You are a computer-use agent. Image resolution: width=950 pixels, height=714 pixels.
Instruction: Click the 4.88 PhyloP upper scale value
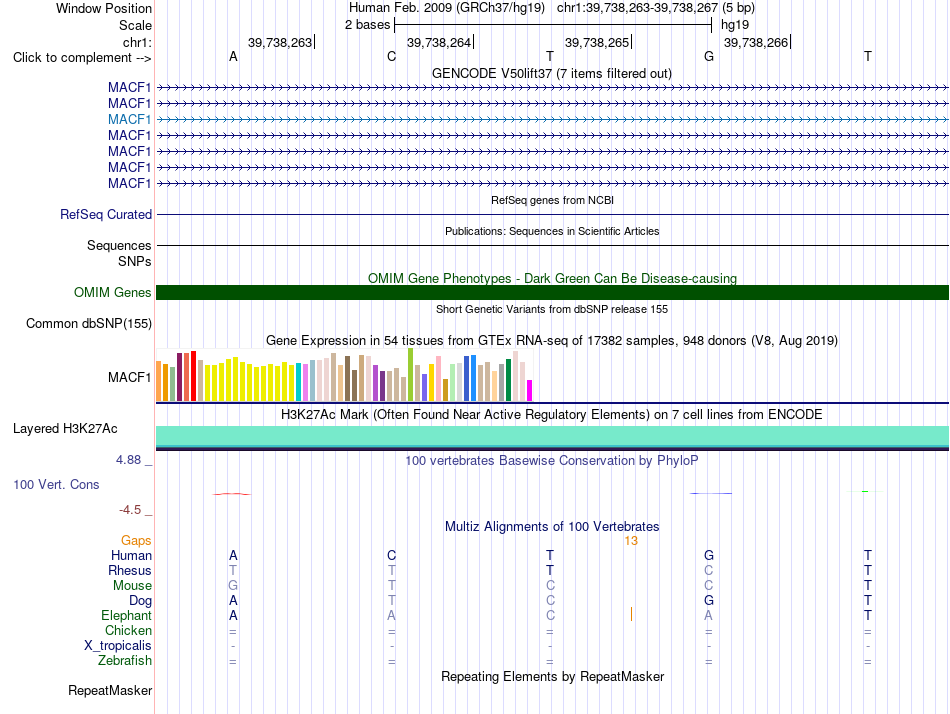coord(128,460)
